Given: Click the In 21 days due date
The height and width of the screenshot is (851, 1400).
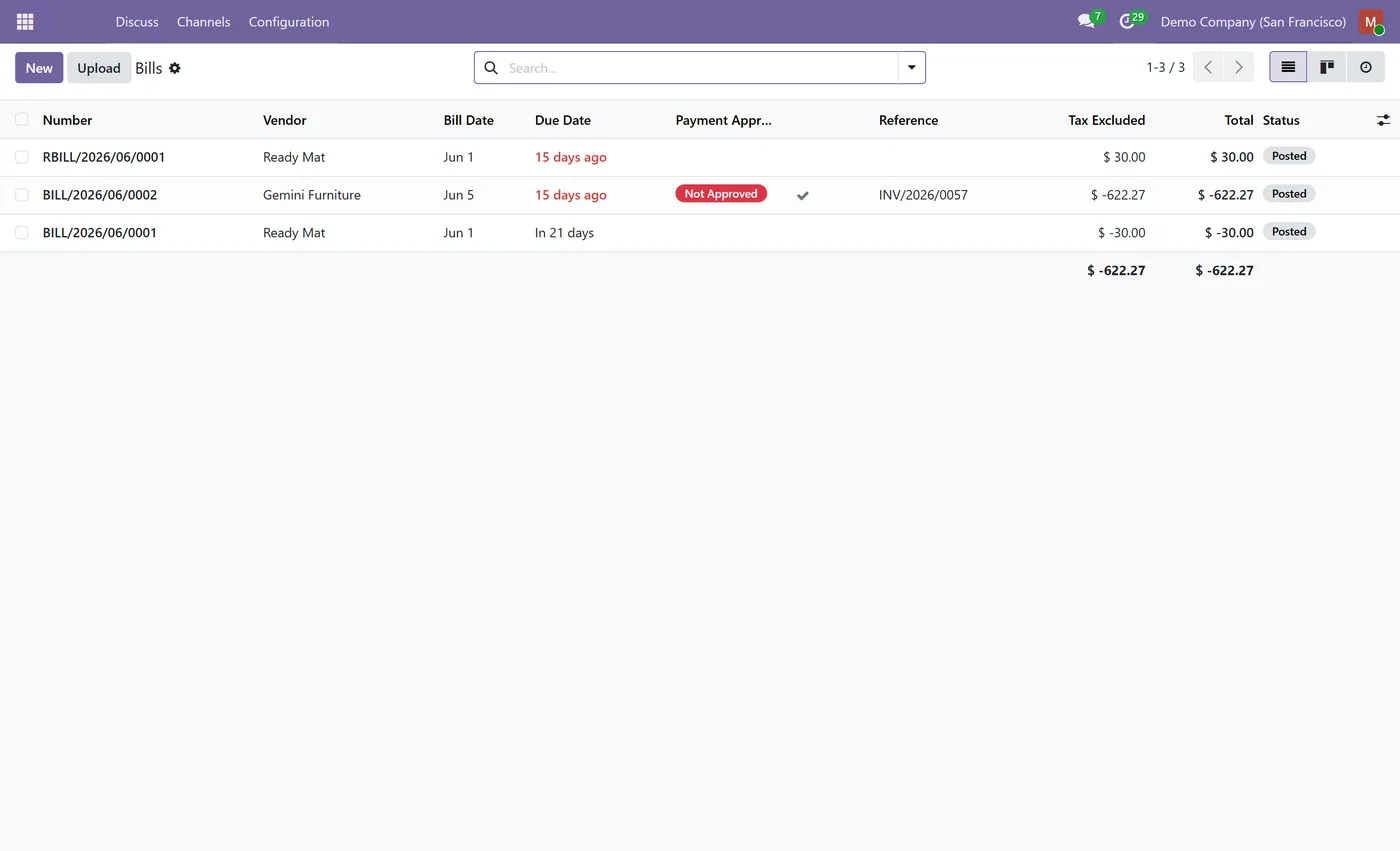Looking at the screenshot, I should click(x=564, y=233).
